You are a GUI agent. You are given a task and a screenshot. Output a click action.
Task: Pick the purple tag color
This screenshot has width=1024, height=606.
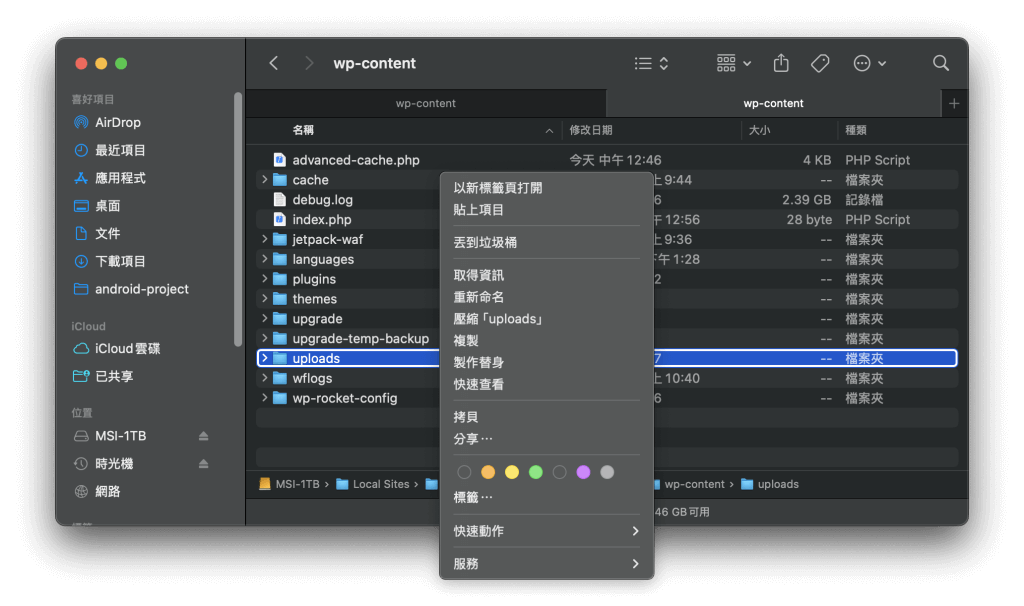pos(583,472)
